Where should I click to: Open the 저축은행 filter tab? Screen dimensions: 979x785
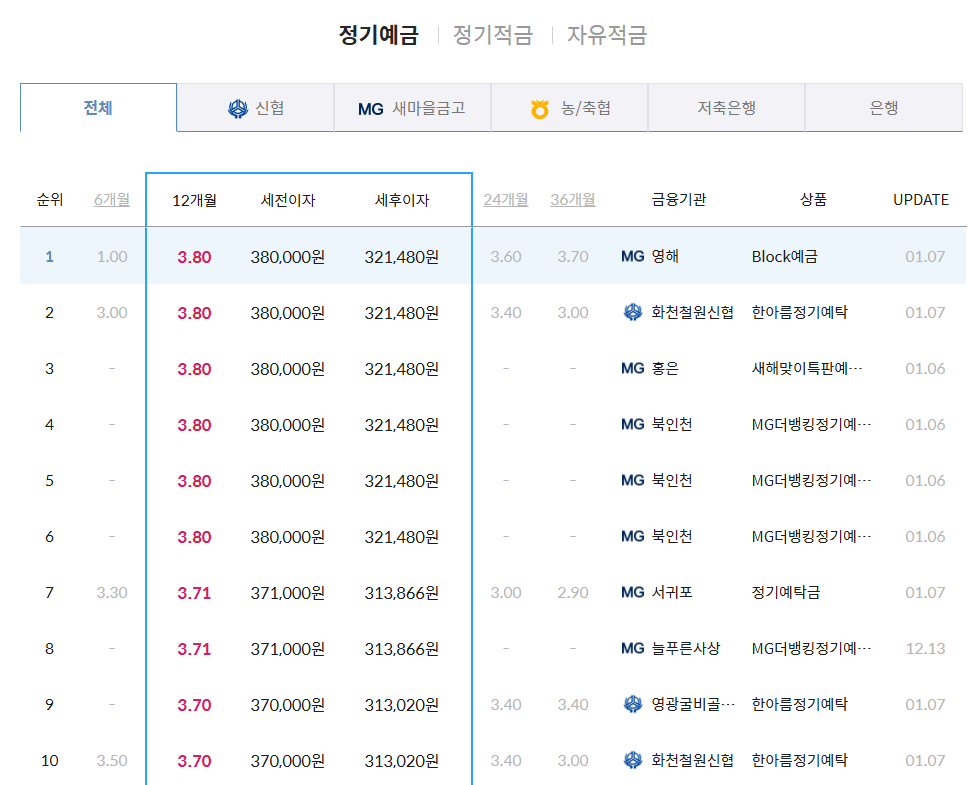click(x=726, y=107)
